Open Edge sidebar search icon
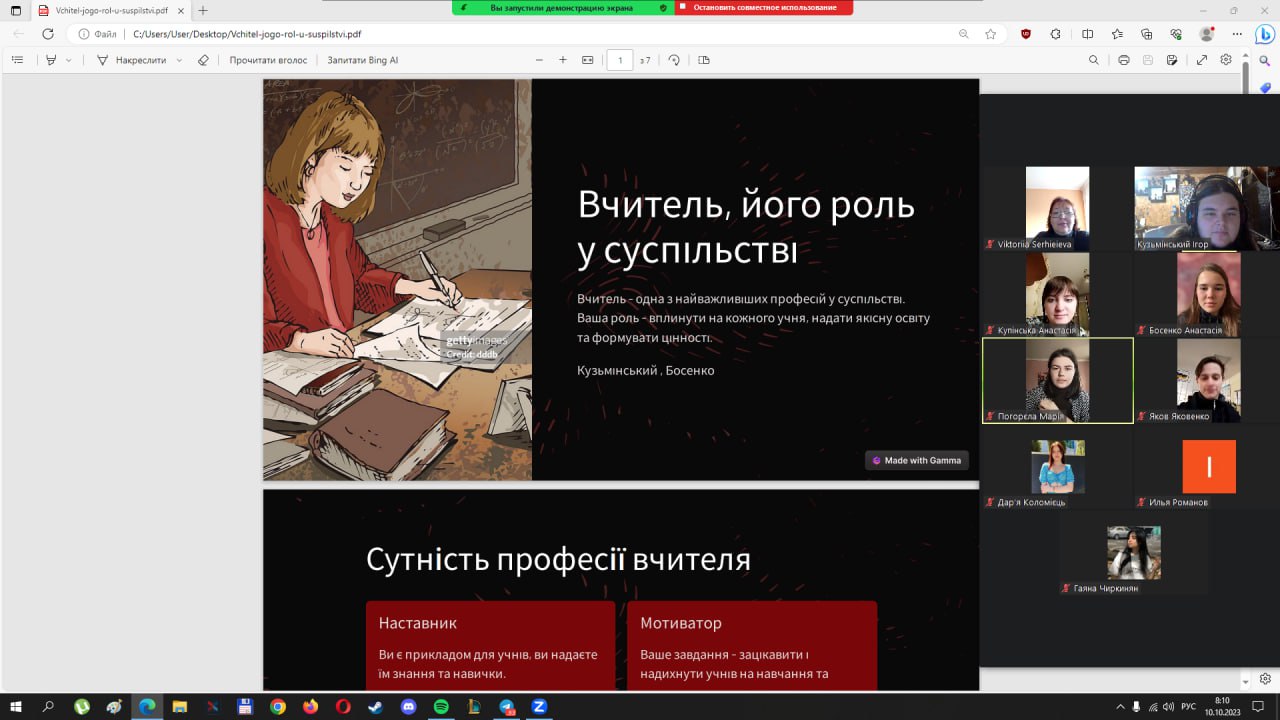This screenshot has height=720, width=1280. tap(1265, 61)
